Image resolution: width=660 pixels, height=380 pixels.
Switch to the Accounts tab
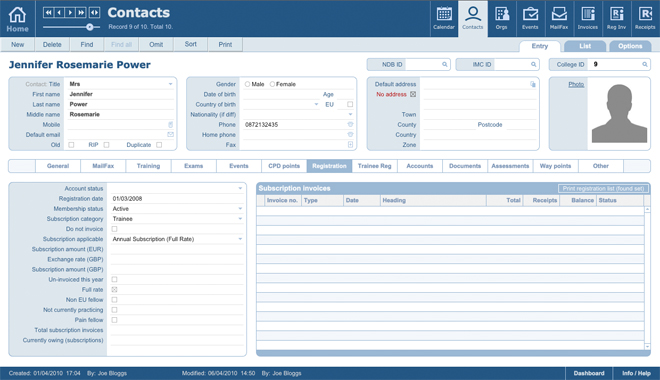(x=420, y=166)
